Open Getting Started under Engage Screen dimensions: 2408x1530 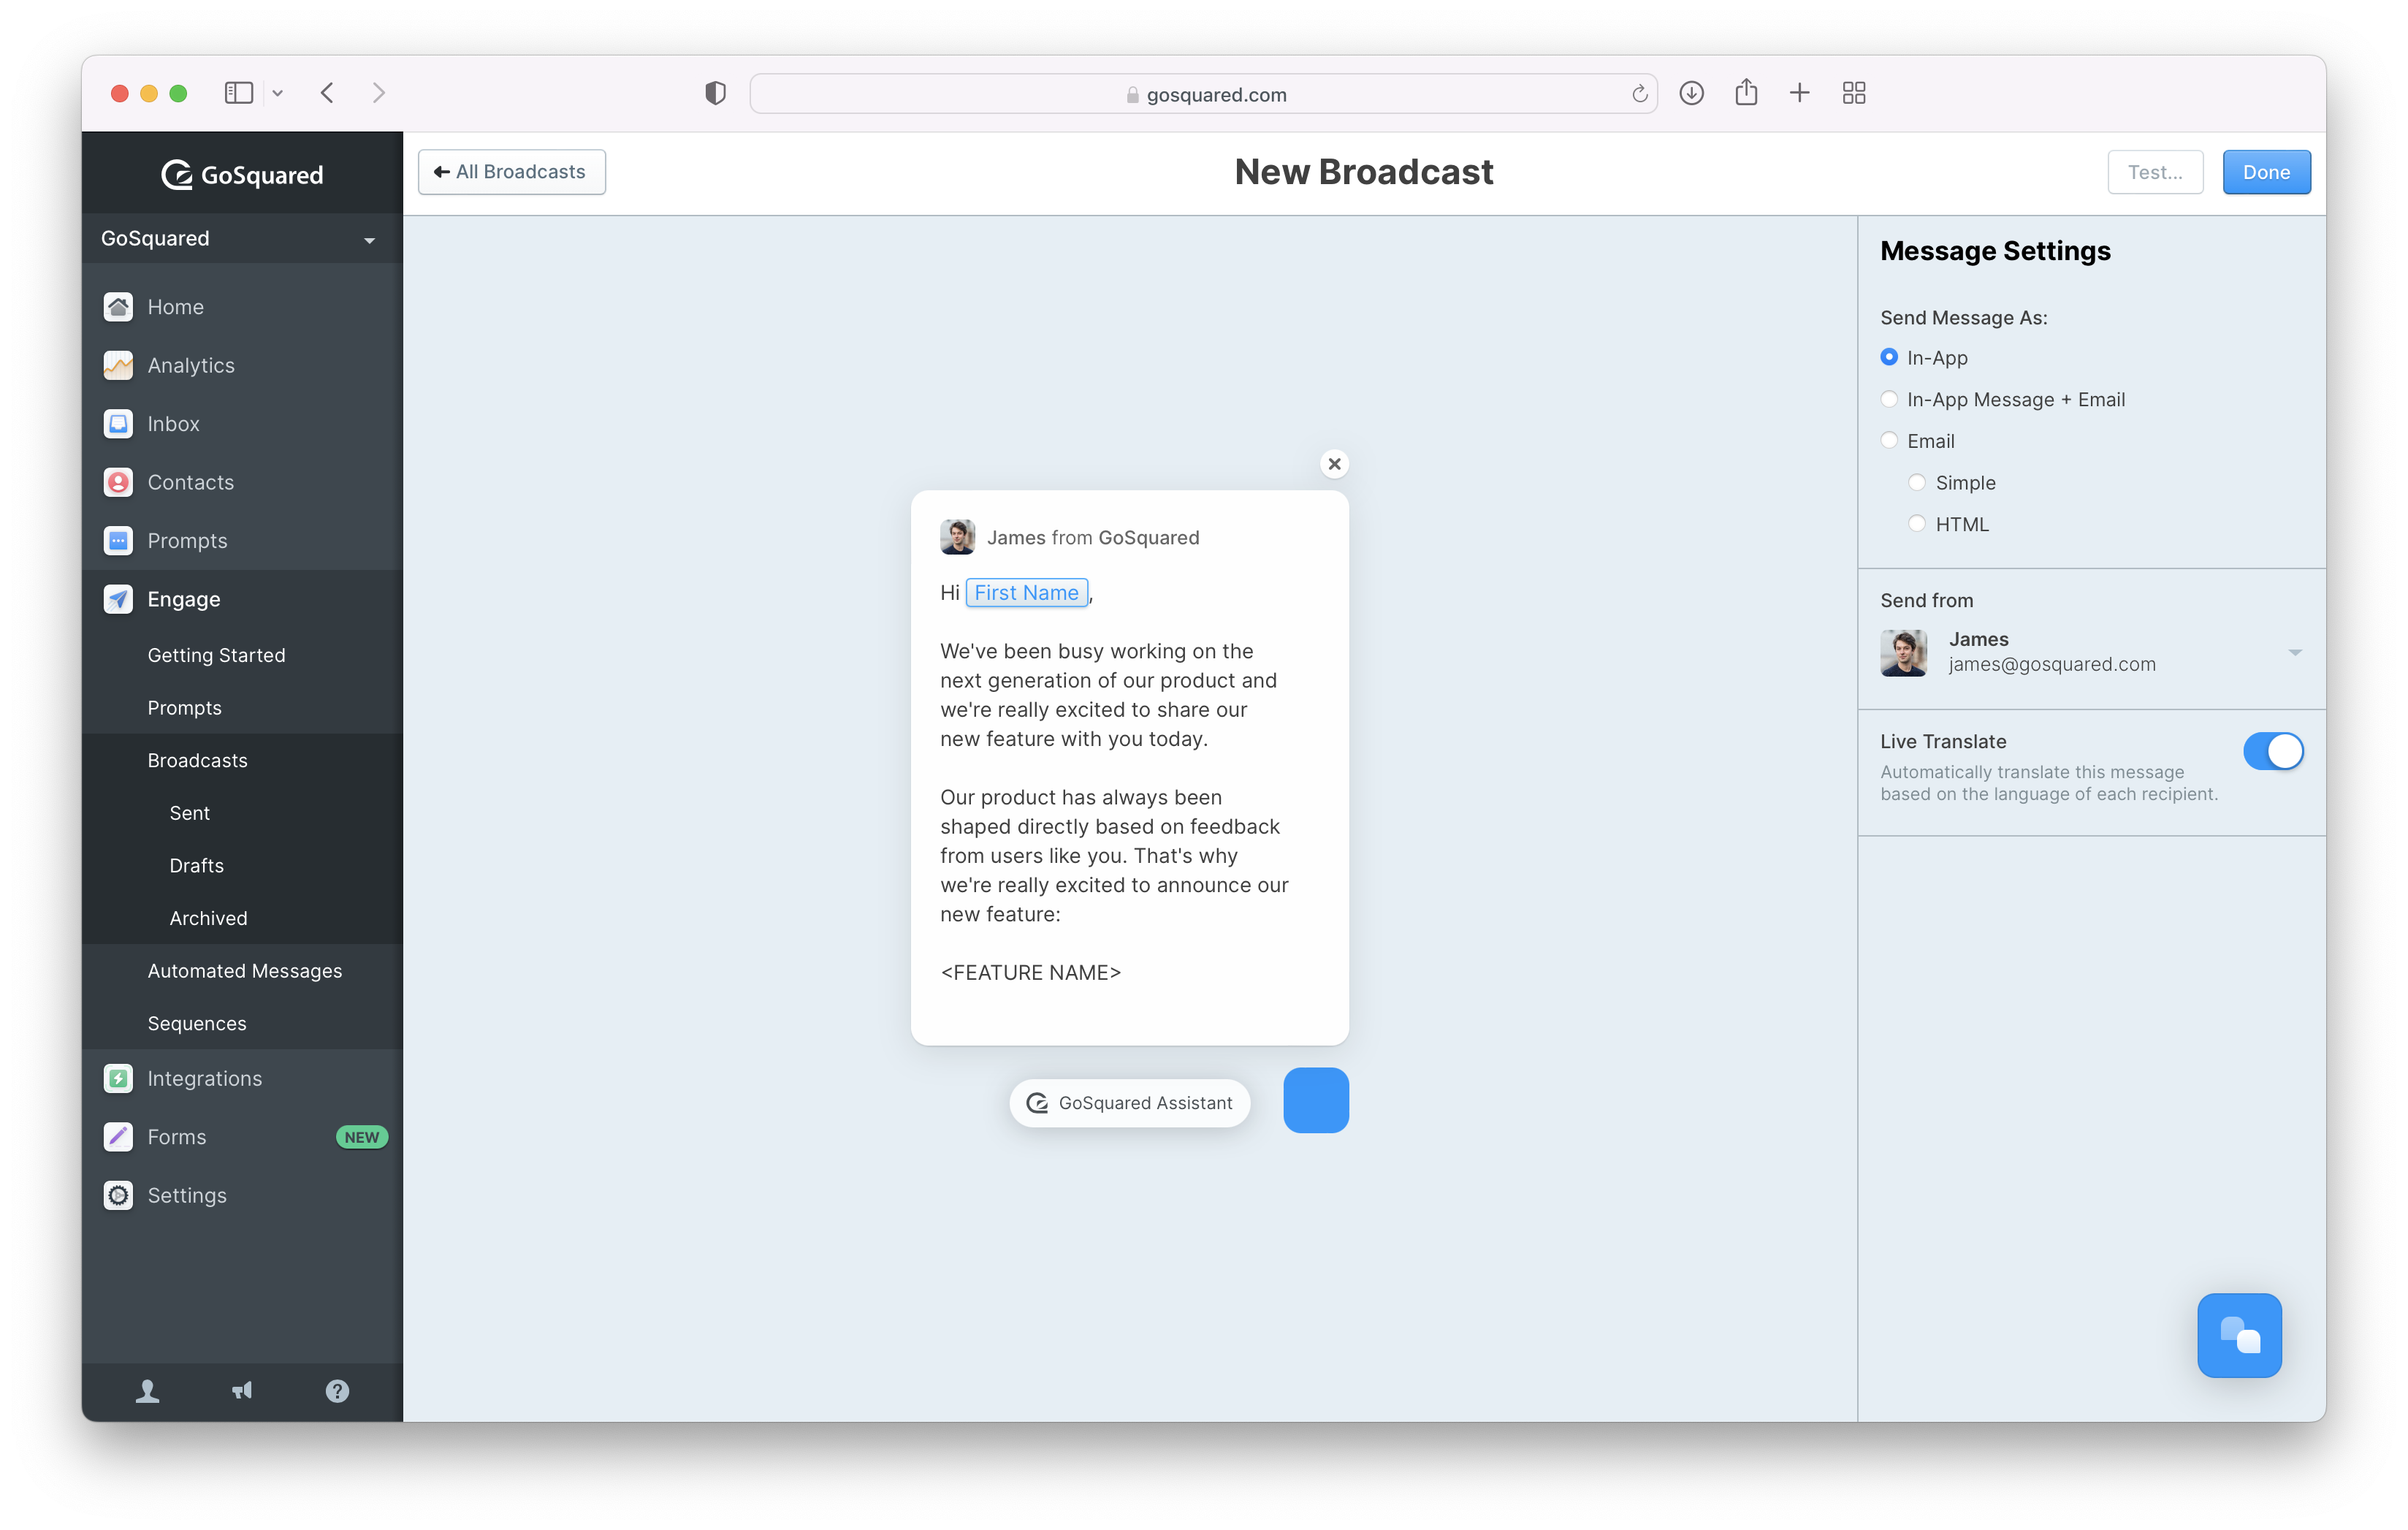tap(216, 655)
